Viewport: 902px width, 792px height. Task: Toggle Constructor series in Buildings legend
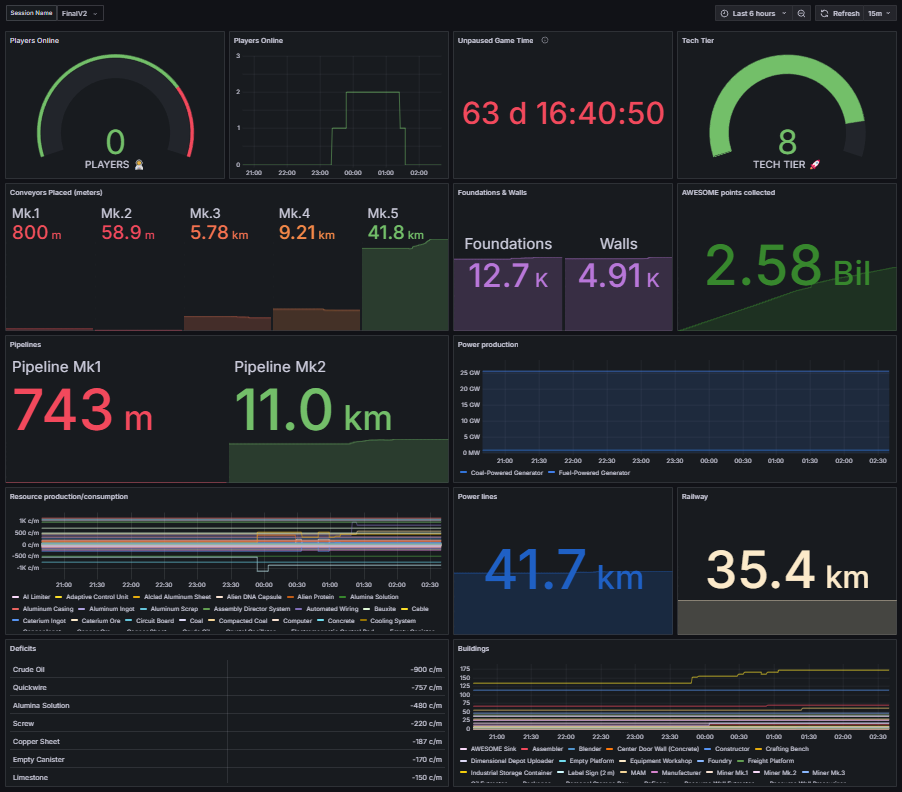coord(732,749)
